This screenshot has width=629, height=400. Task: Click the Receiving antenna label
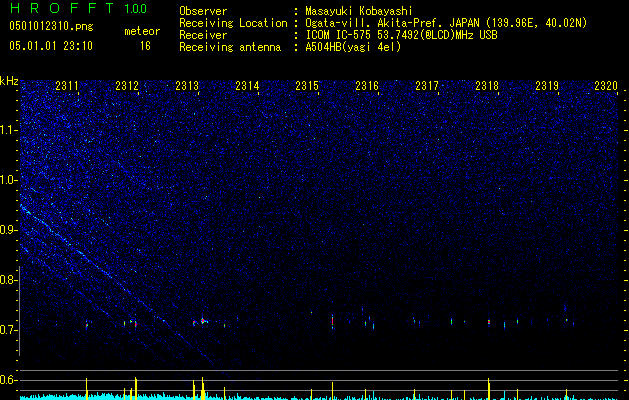click(x=230, y=47)
